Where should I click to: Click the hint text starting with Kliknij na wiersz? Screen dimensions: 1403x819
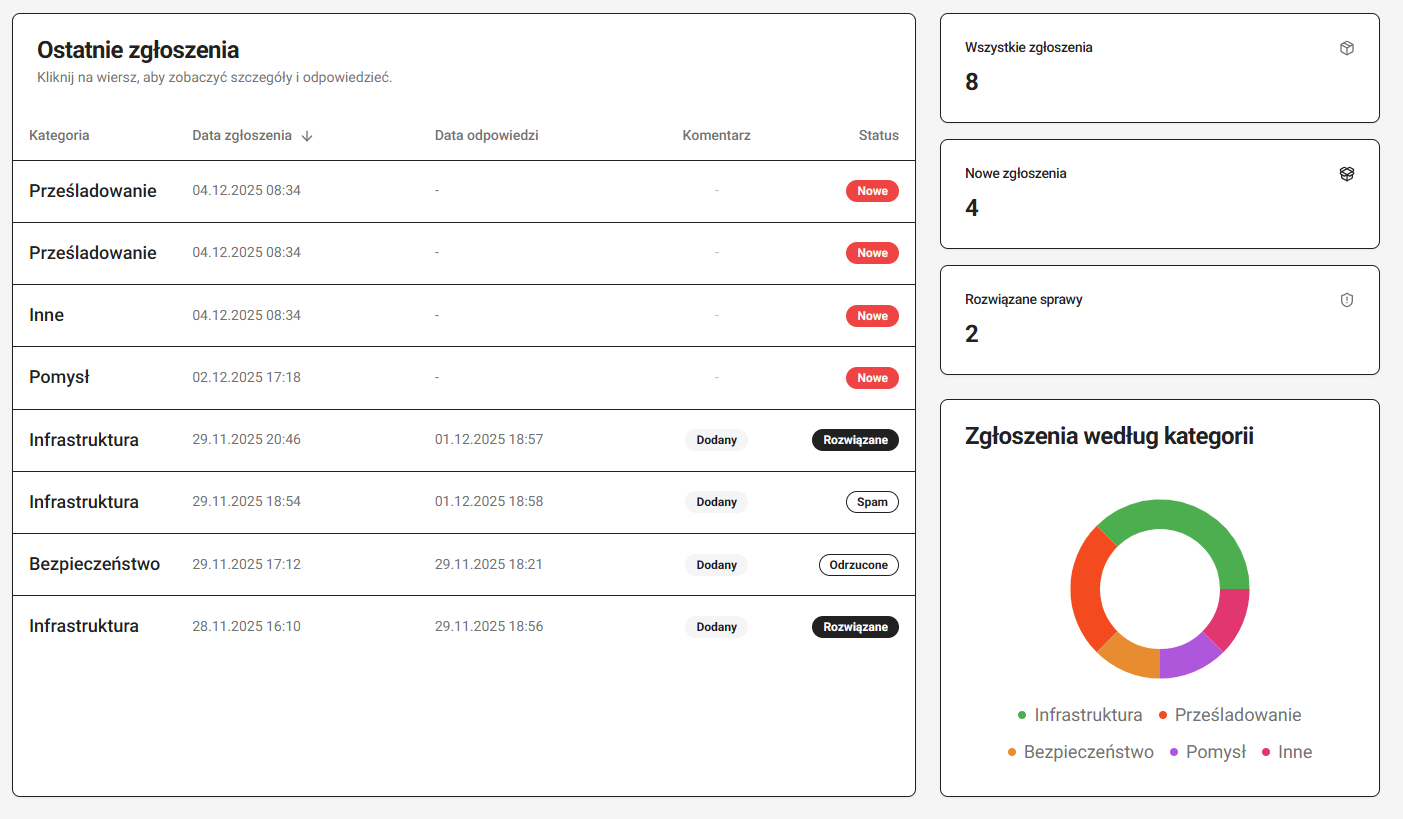tap(215, 77)
